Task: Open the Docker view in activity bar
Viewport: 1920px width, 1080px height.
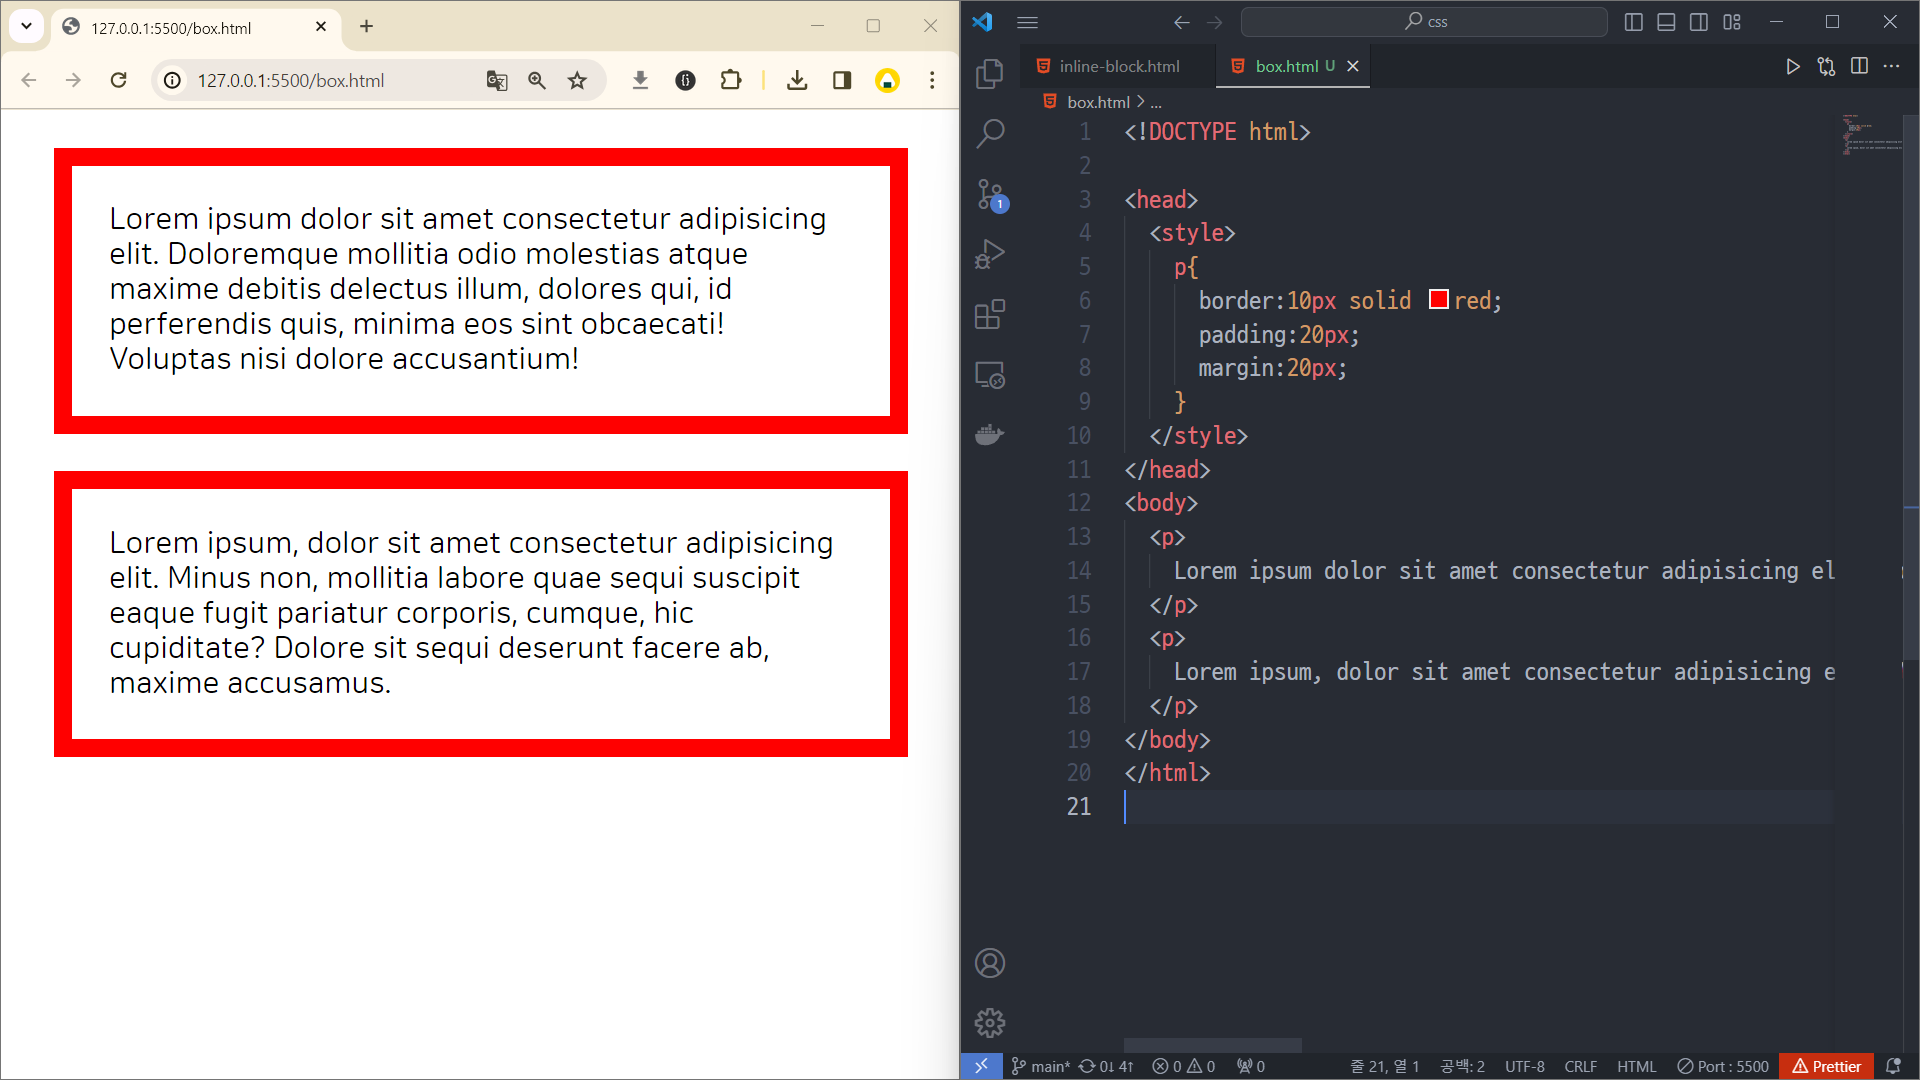Action: click(989, 435)
